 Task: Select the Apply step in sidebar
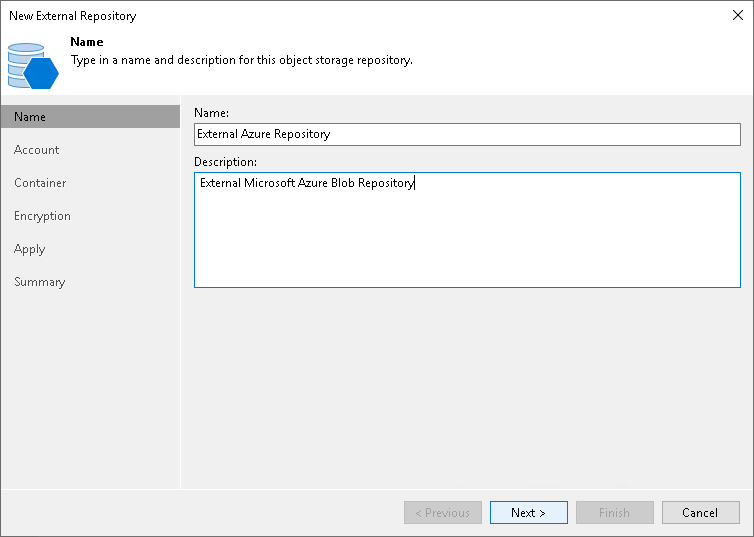coord(30,249)
